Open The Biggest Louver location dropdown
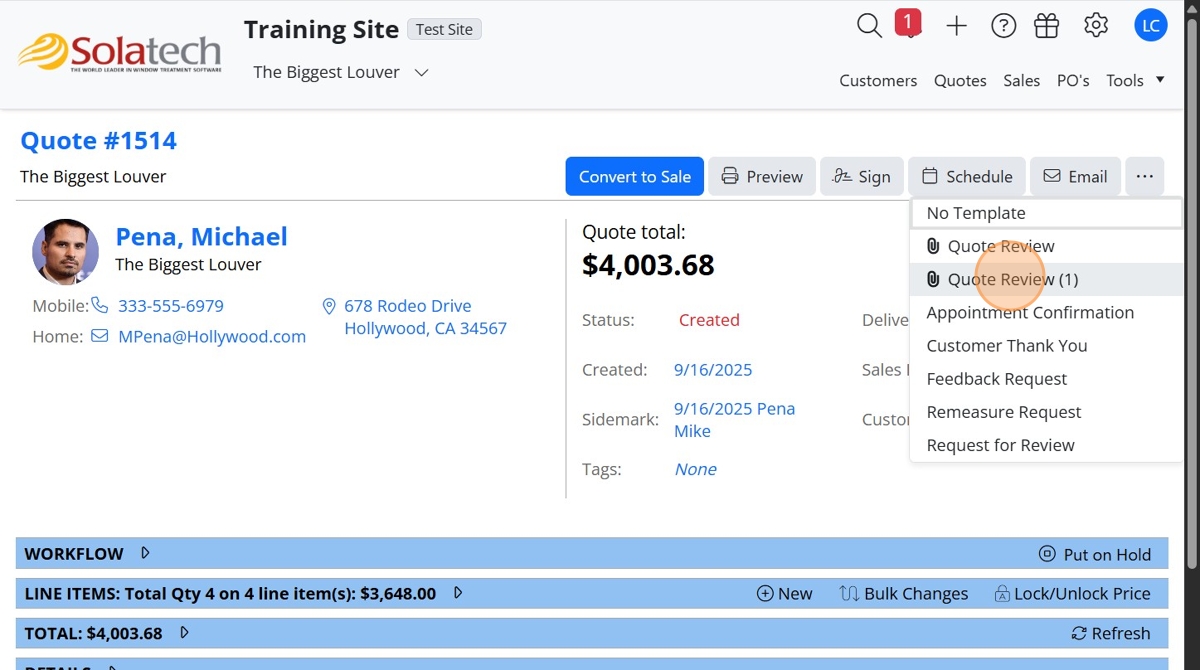This screenshot has height=670, width=1200. pos(341,72)
